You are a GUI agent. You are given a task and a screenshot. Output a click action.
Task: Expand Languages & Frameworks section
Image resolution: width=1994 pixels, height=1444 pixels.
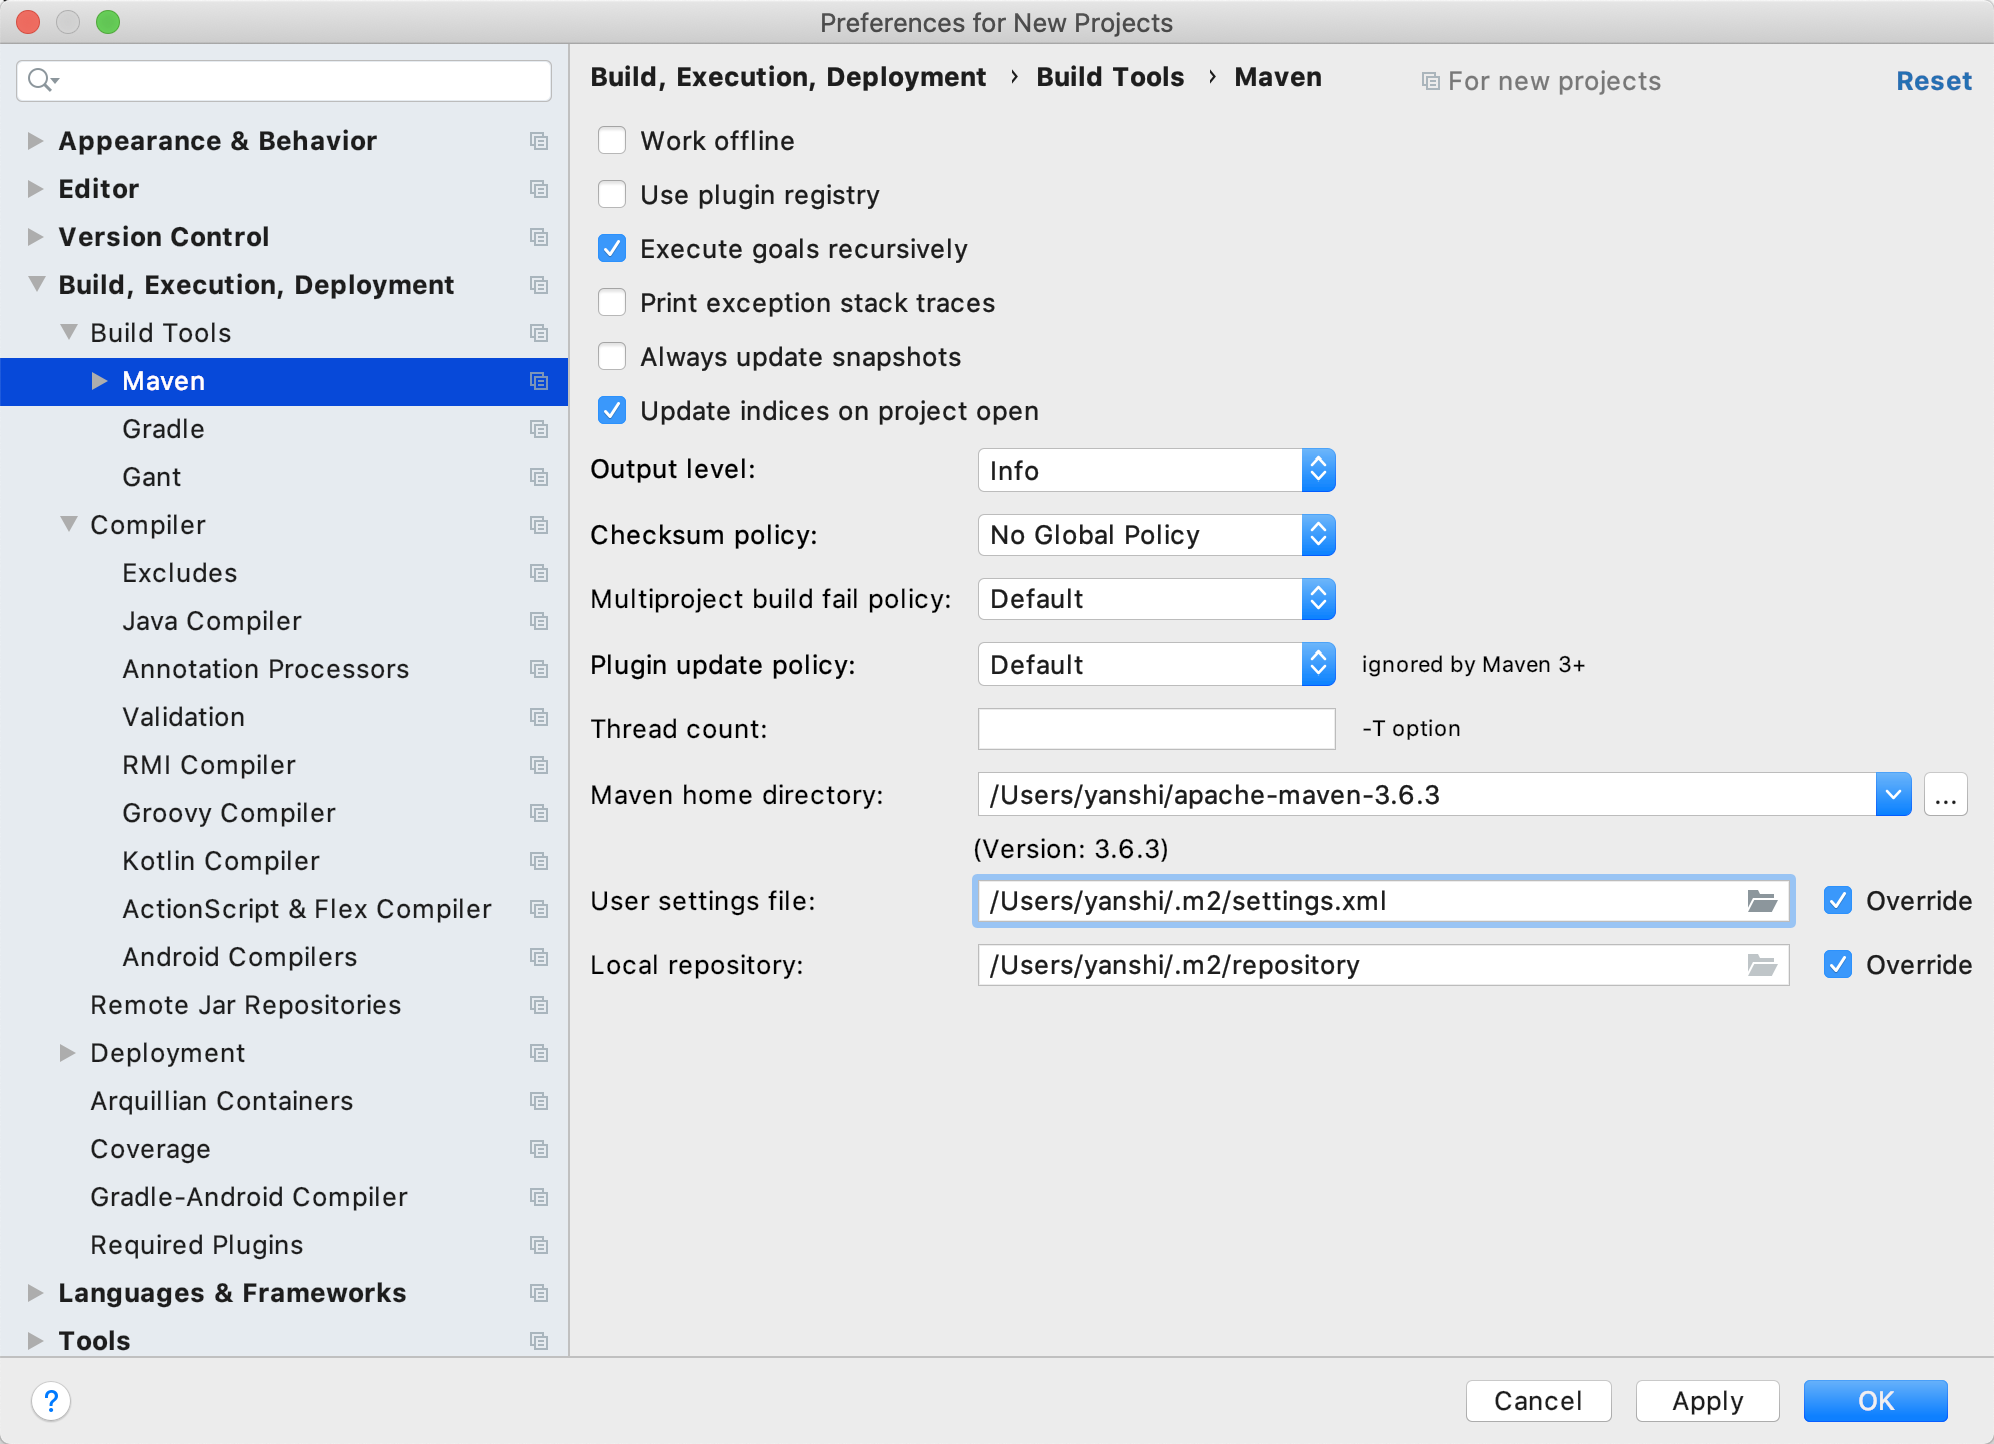[x=35, y=1293]
